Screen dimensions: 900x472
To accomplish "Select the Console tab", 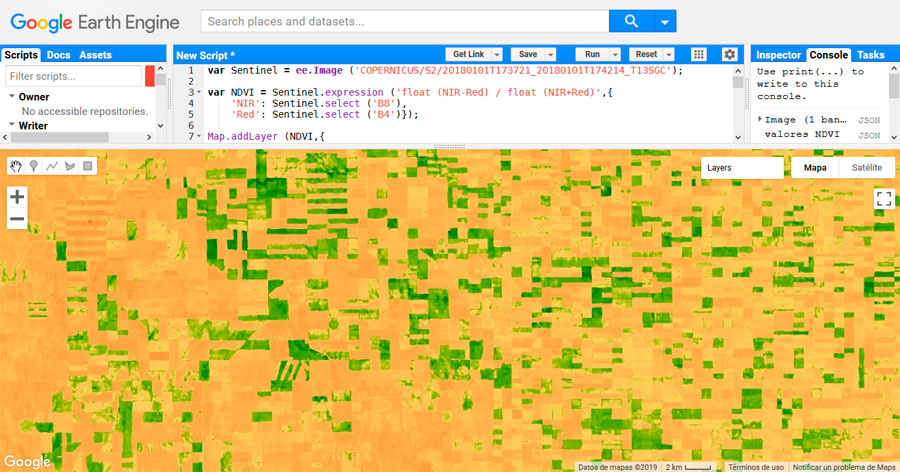I will click(828, 55).
